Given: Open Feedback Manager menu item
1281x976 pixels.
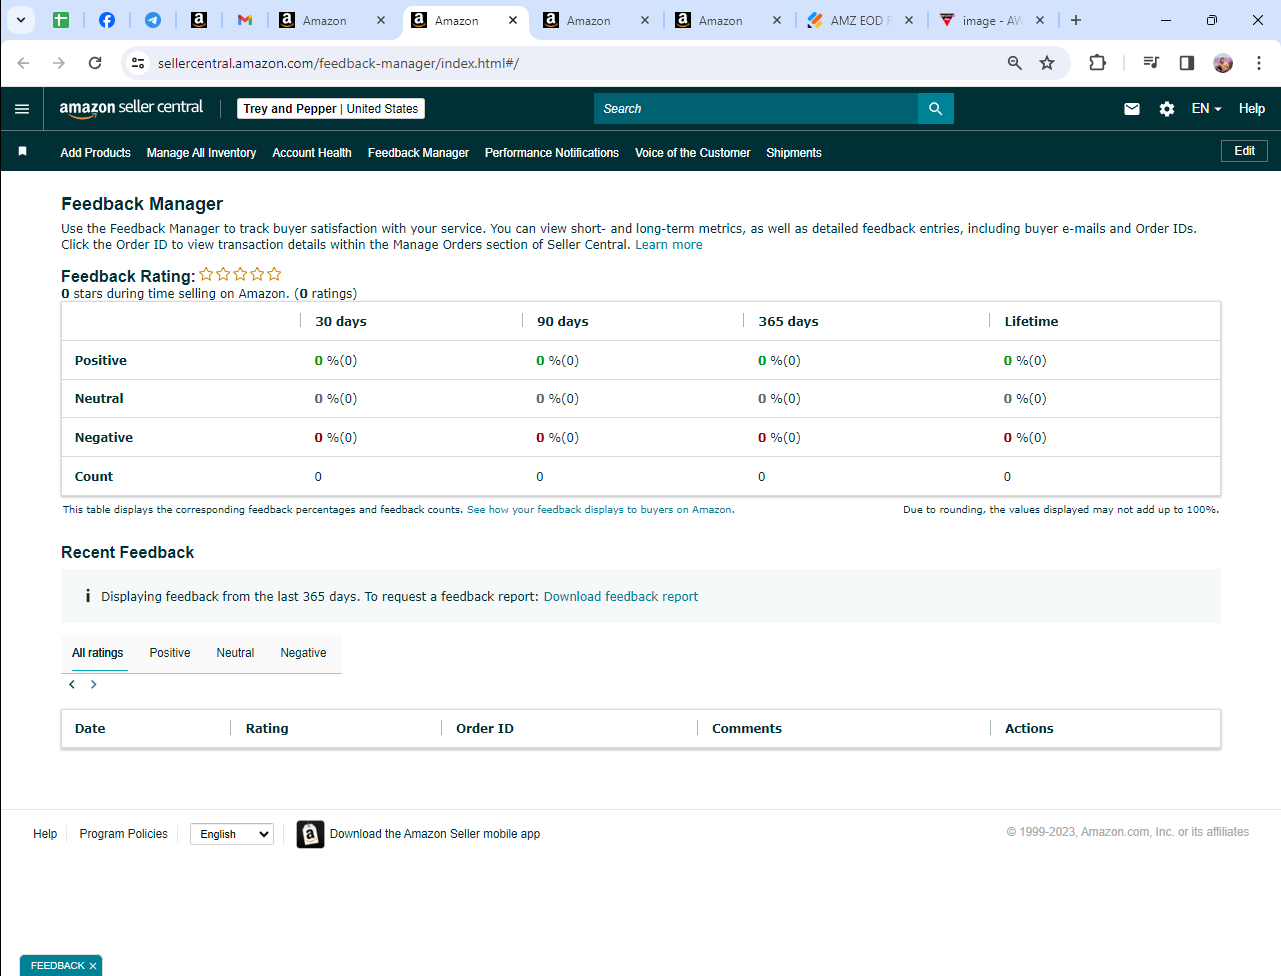Looking at the screenshot, I should [x=418, y=153].
